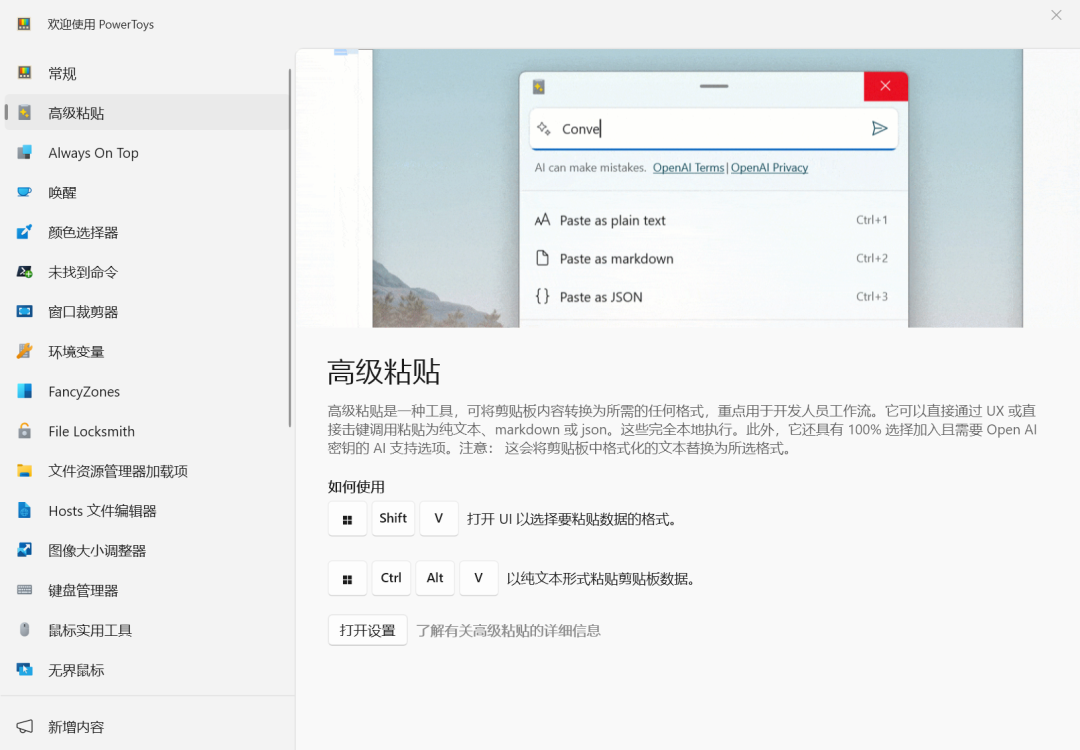Image resolution: width=1080 pixels, height=750 pixels.
Task: Click the Shift key badge
Action: coord(393,519)
